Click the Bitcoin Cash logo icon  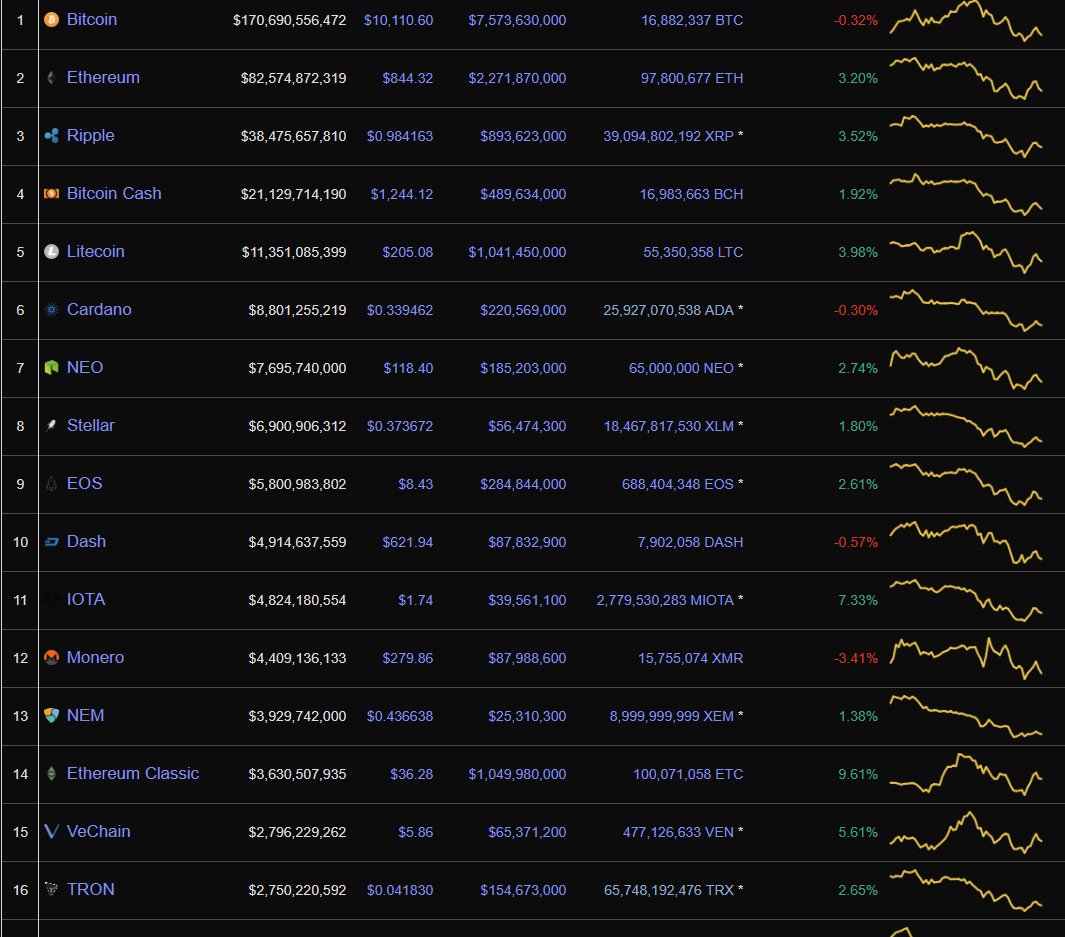click(52, 194)
